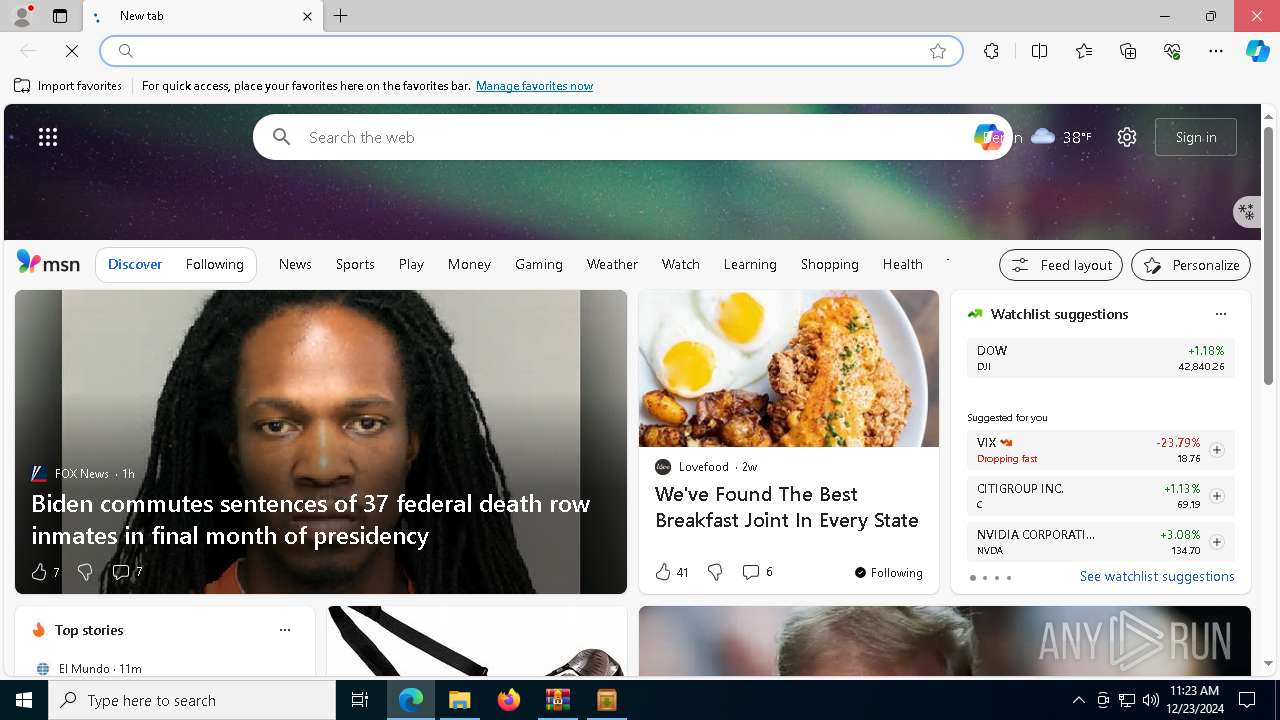
Task: Add NVIDIA Corporation to watchlist
Action: coord(1216,542)
